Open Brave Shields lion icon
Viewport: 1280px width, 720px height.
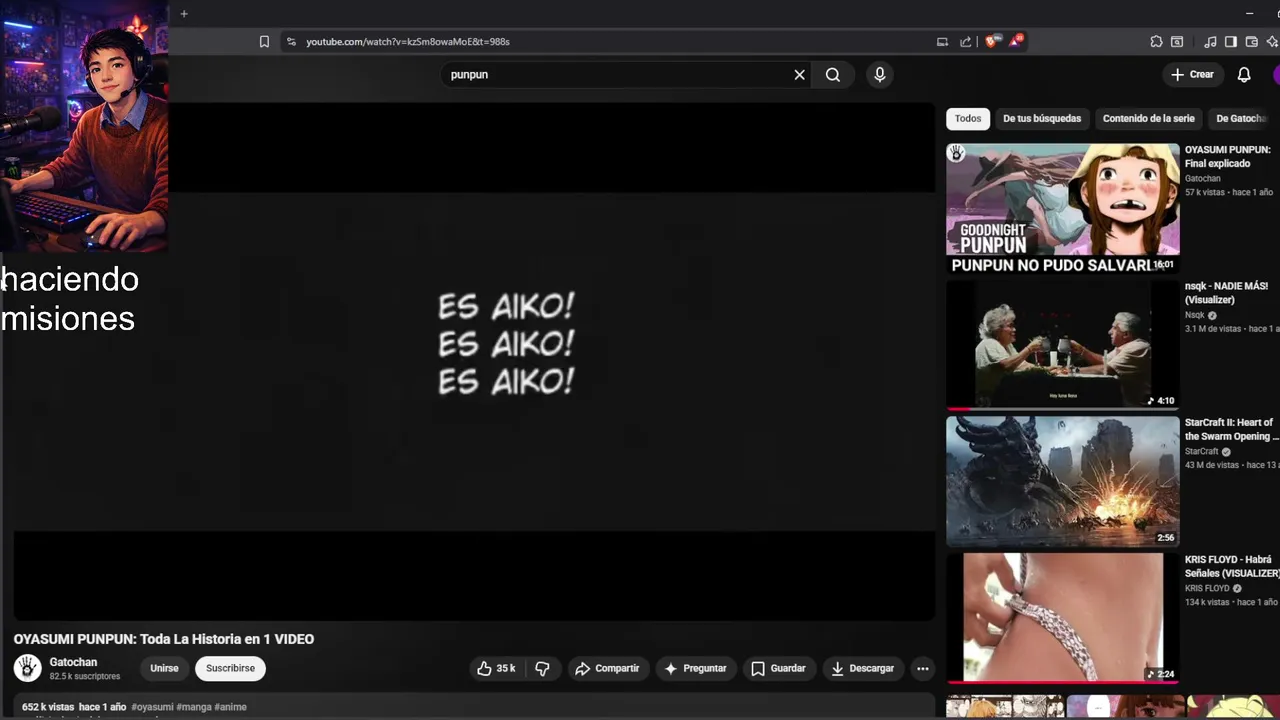pyautogui.click(x=991, y=41)
